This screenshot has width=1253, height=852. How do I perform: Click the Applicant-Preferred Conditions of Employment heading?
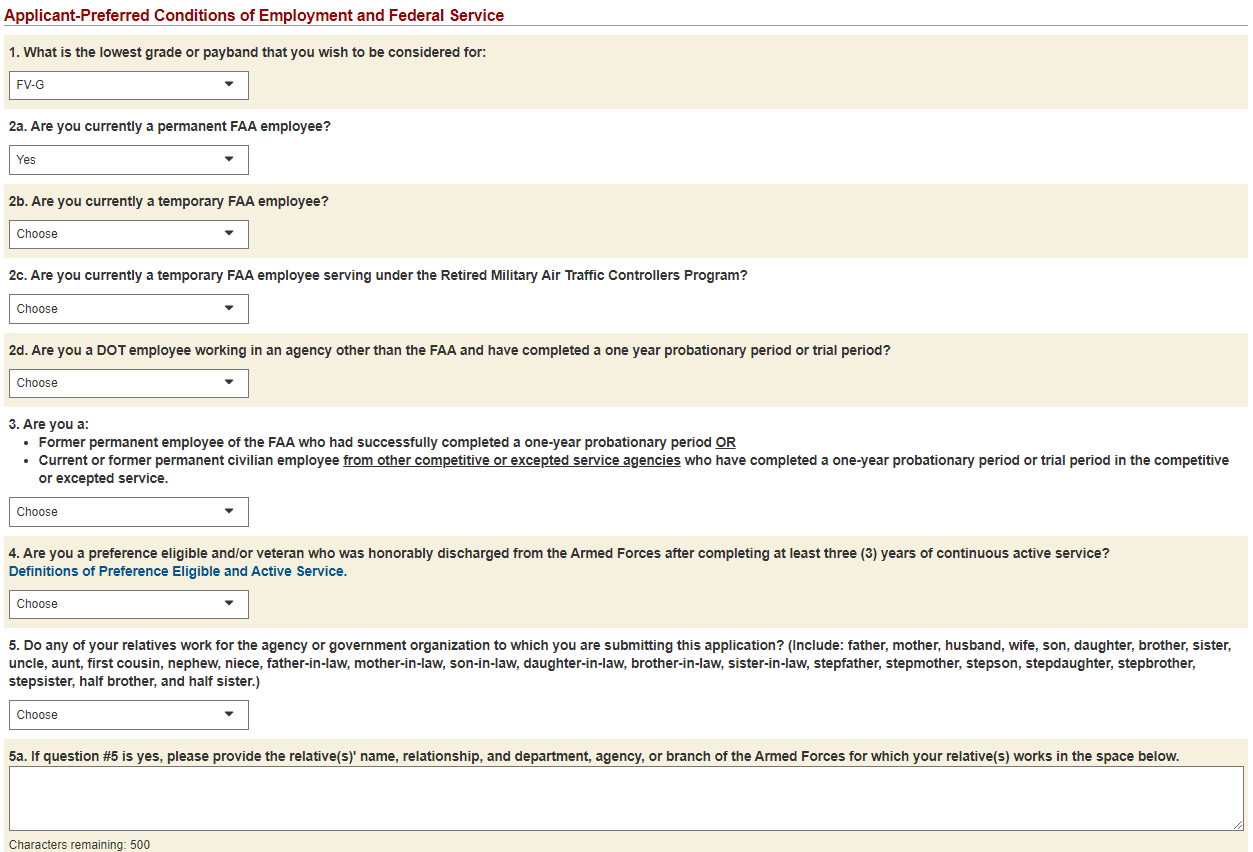(x=254, y=15)
